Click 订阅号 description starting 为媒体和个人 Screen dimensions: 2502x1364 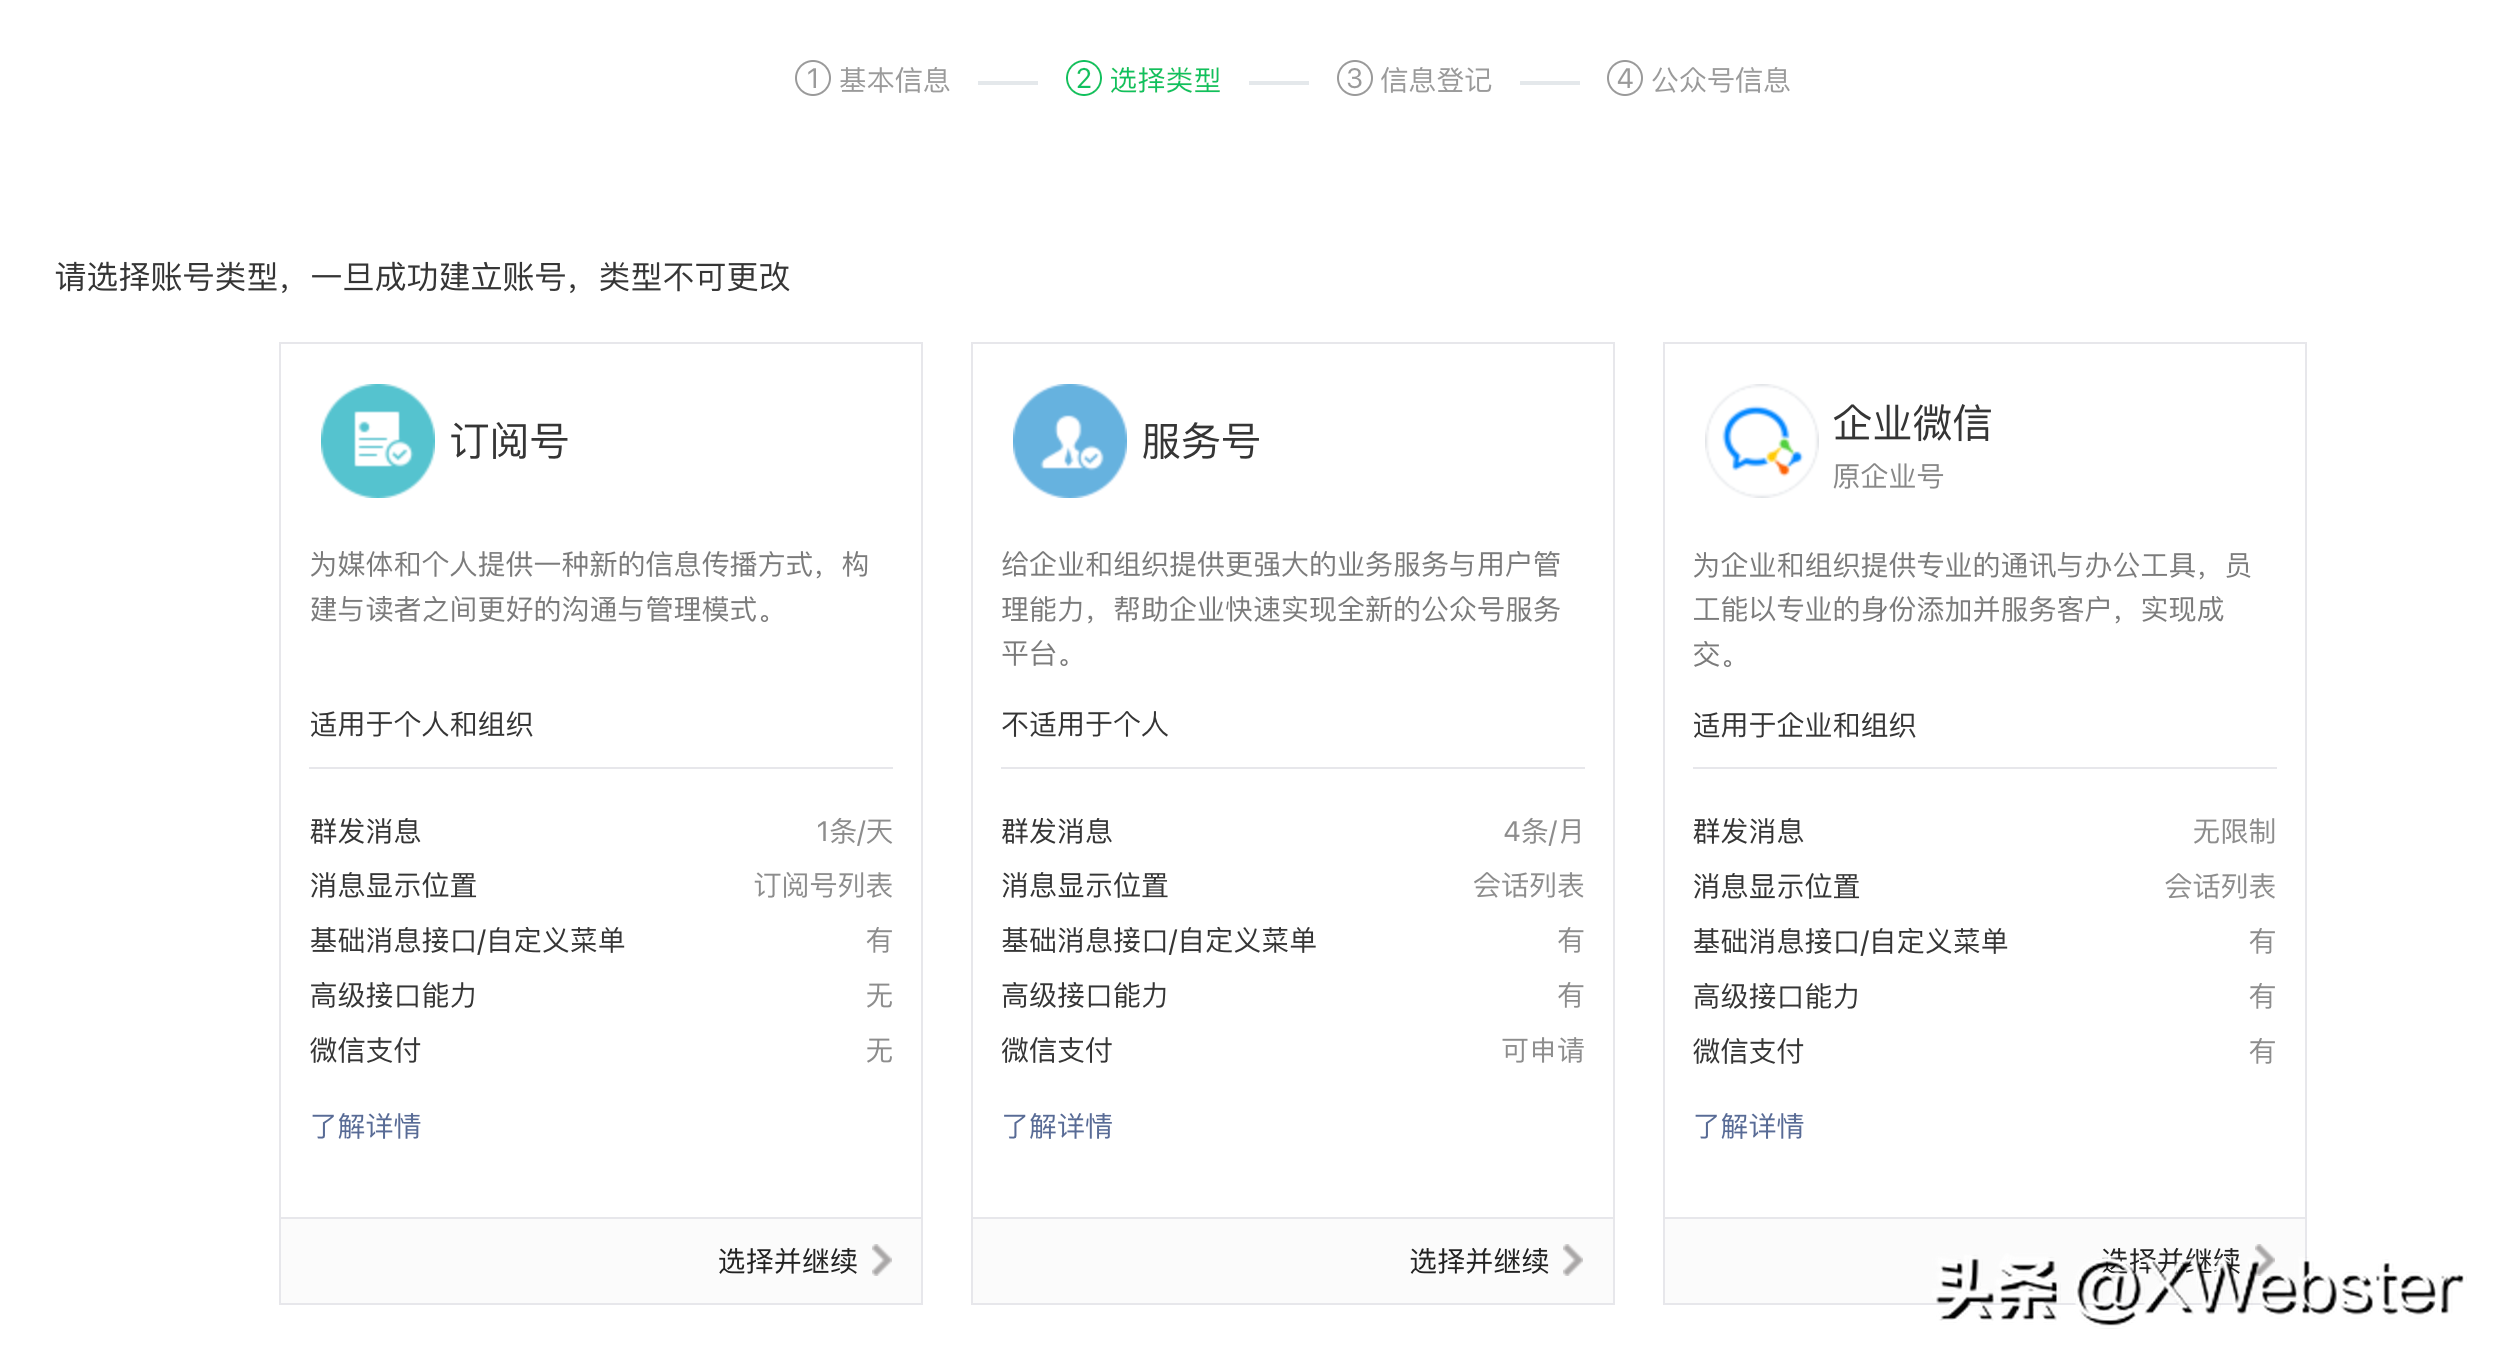pyautogui.click(x=589, y=587)
